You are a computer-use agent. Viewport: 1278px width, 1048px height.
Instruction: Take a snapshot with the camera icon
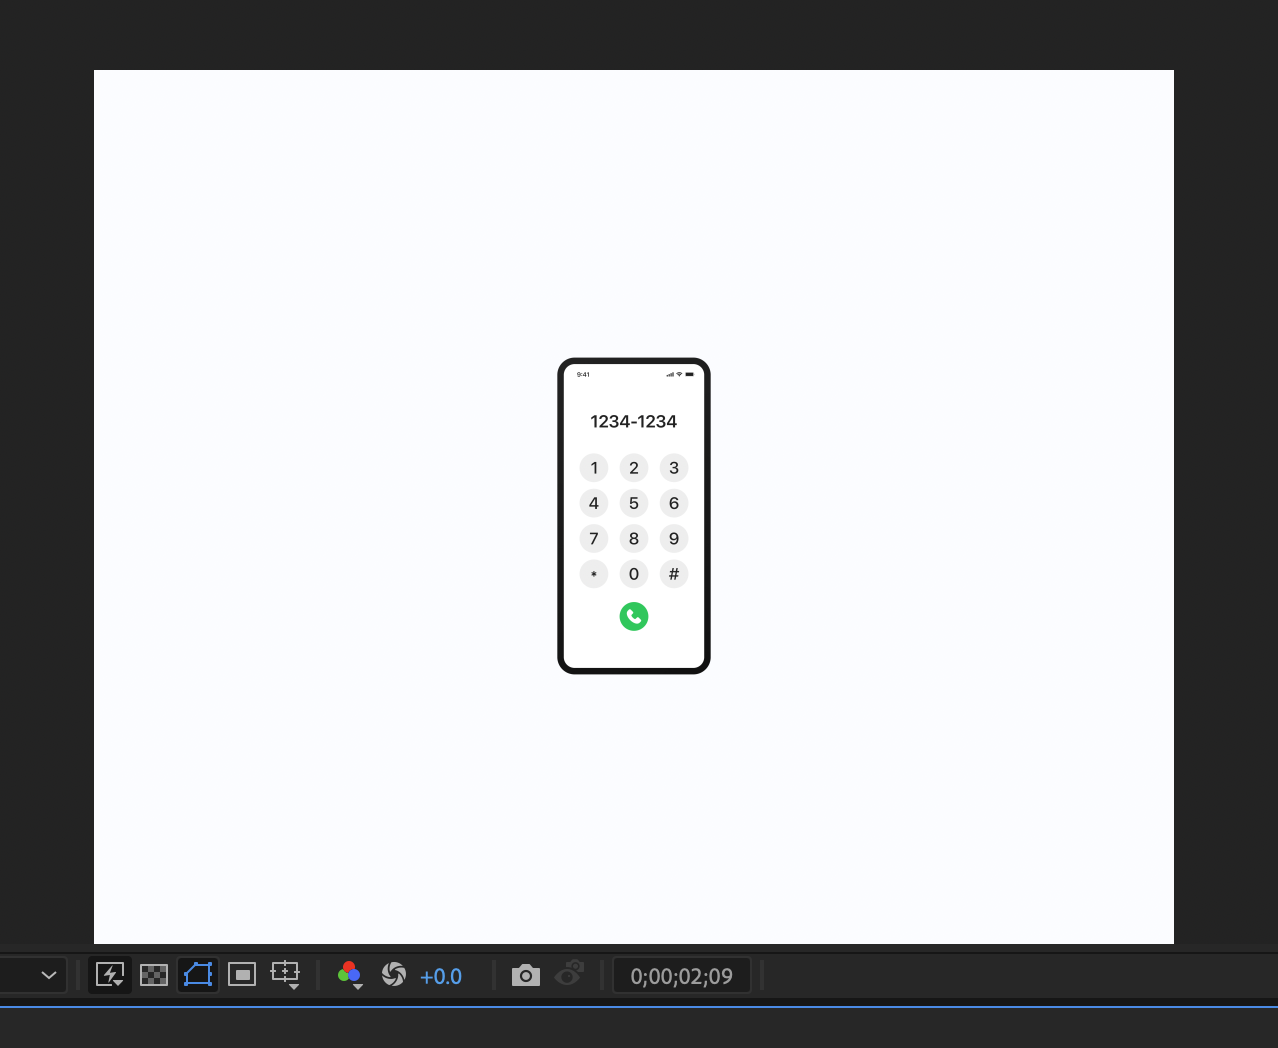[526, 975]
